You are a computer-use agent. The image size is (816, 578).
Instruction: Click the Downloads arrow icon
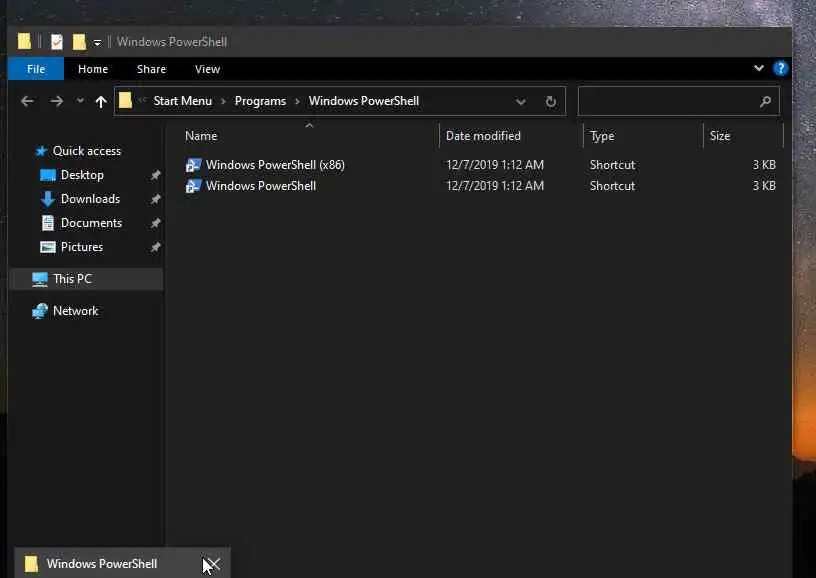pyautogui.click(x=48, y=199)
